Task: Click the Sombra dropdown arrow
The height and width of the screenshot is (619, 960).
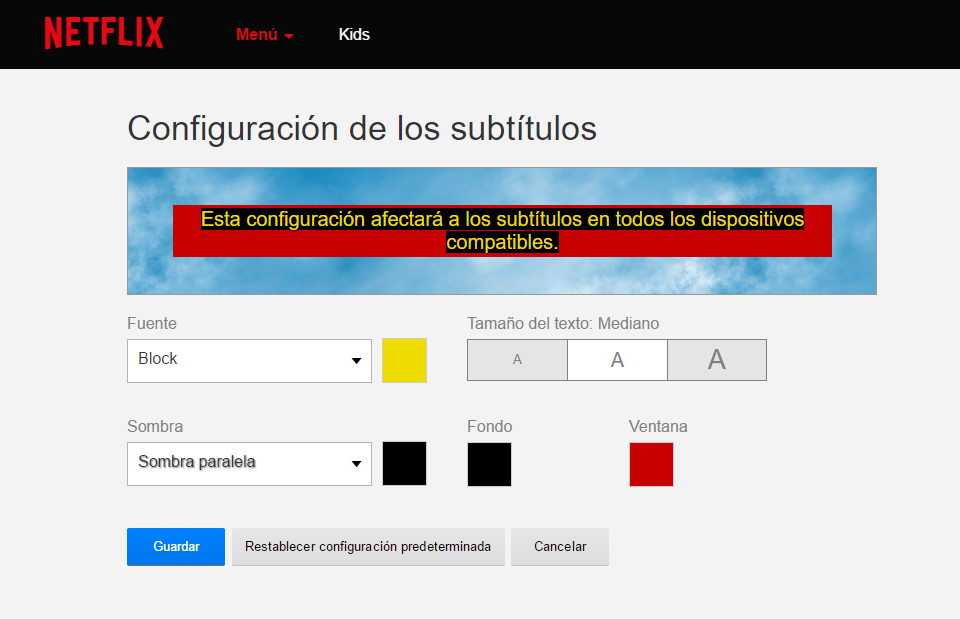Action: click(356, 464)
